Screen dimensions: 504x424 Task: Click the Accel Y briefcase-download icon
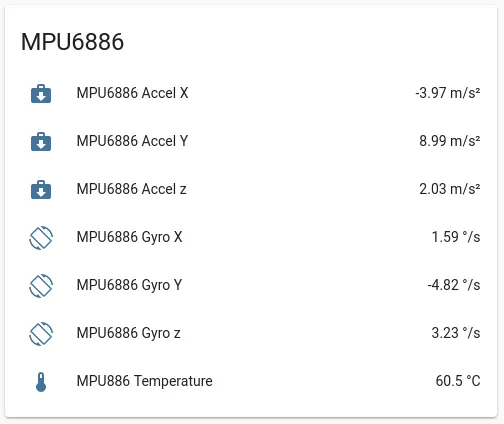coord(41,142)
